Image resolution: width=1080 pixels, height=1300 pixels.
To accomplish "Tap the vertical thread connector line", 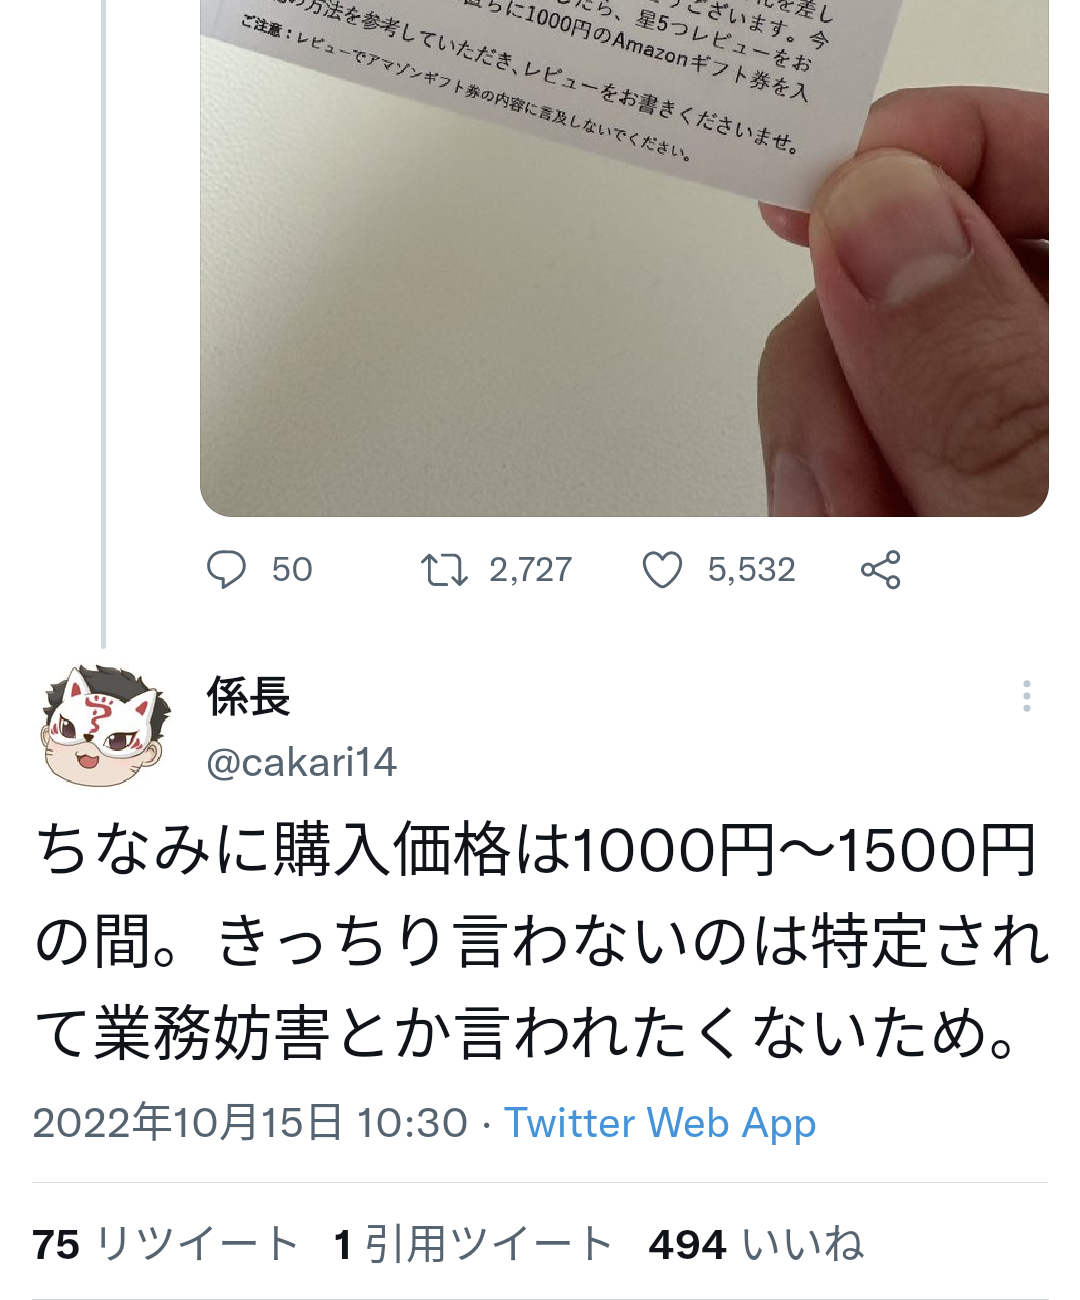I will pyautogui.click(x=103, y=320).
